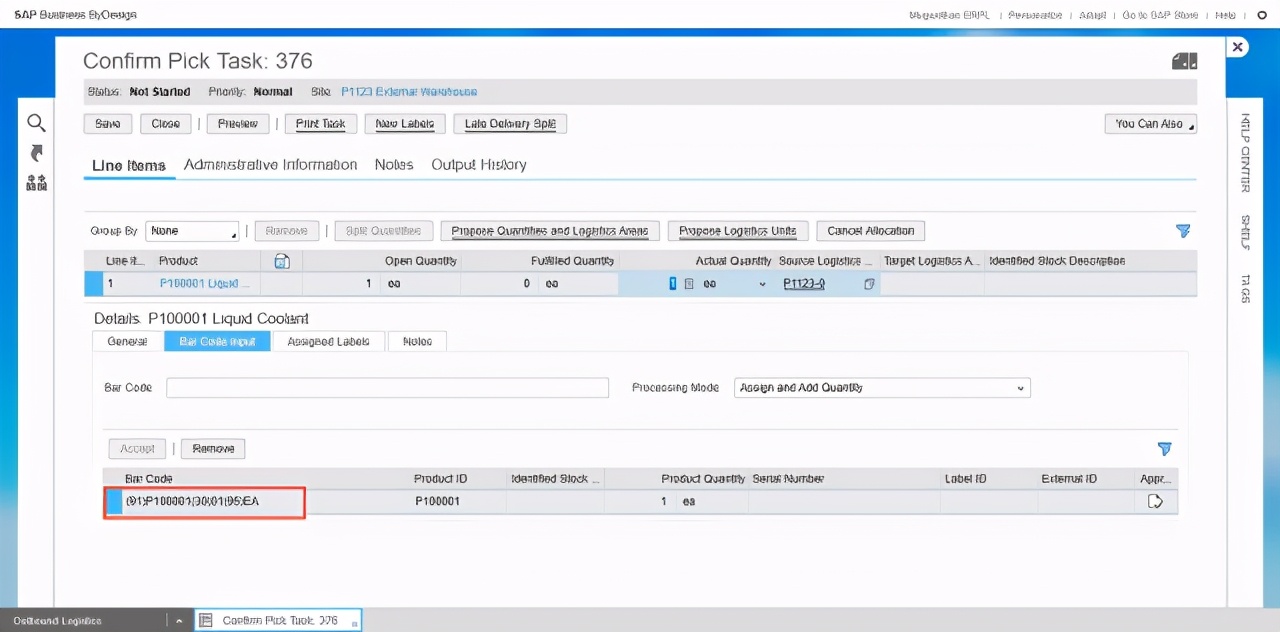Click into the Bar Code input field
Viewport: 1280px width, 632px height.
click(x=387, y=388)
